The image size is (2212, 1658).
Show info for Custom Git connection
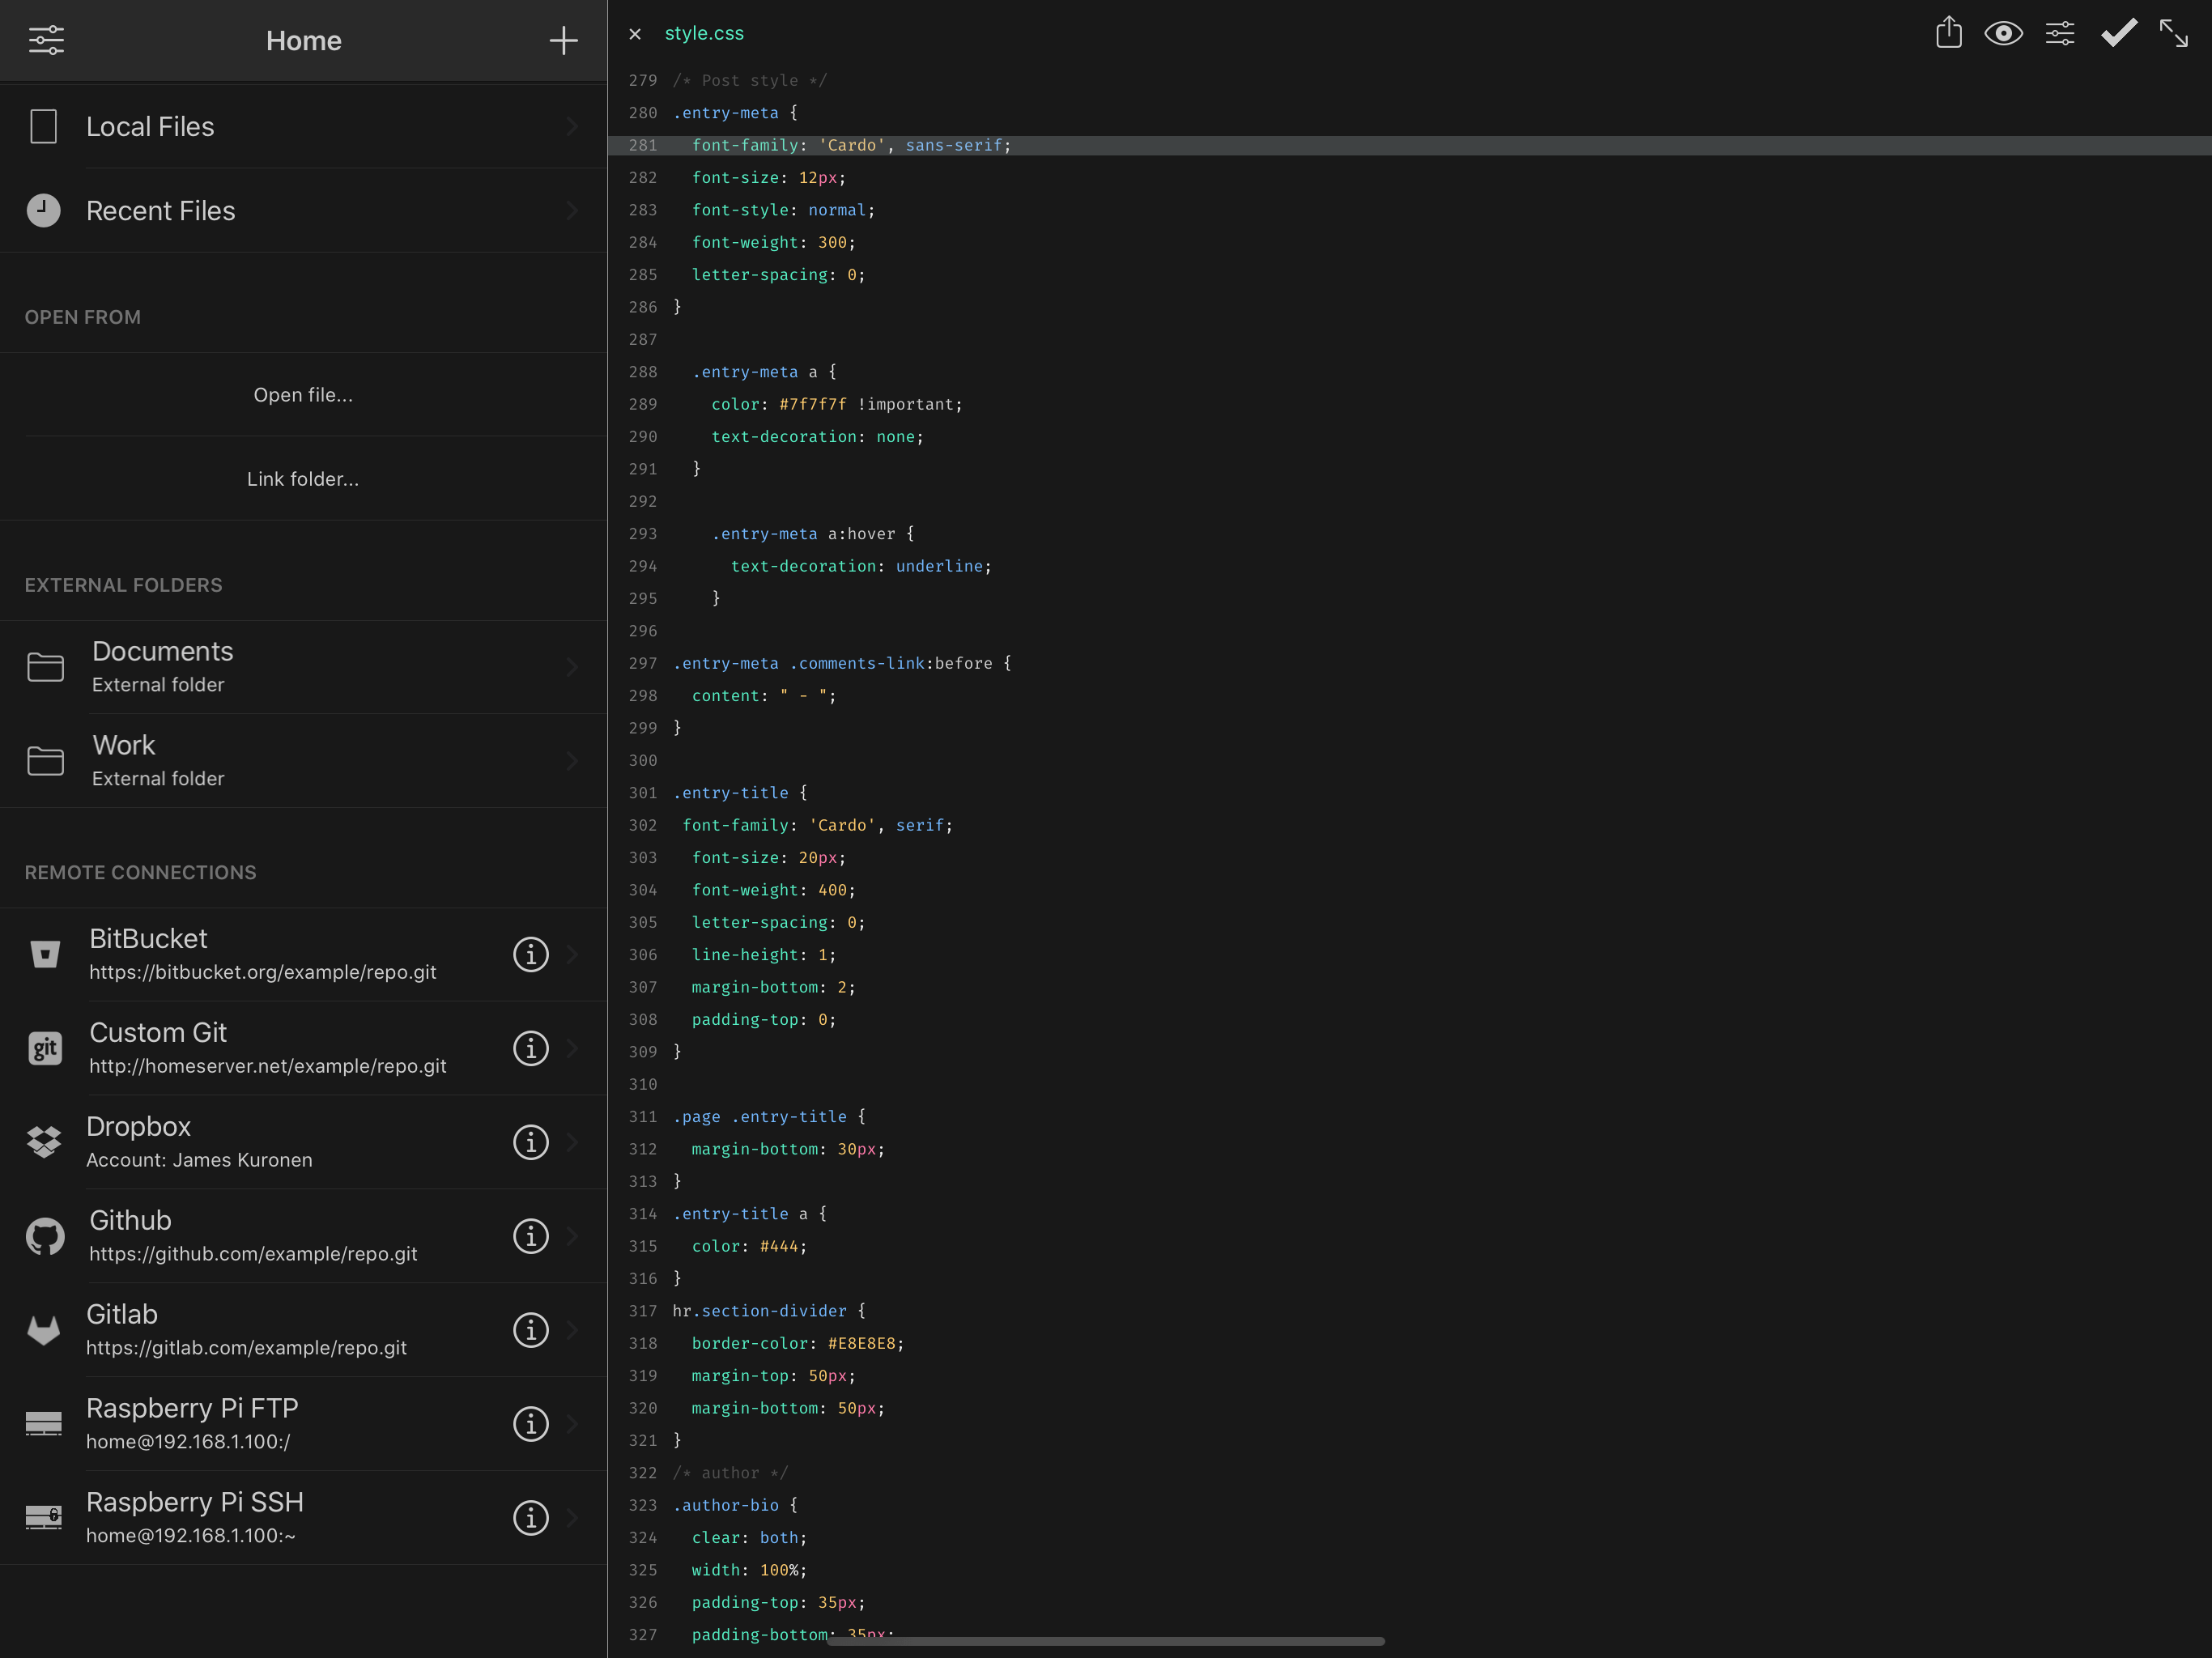[x=531, y=1048]
